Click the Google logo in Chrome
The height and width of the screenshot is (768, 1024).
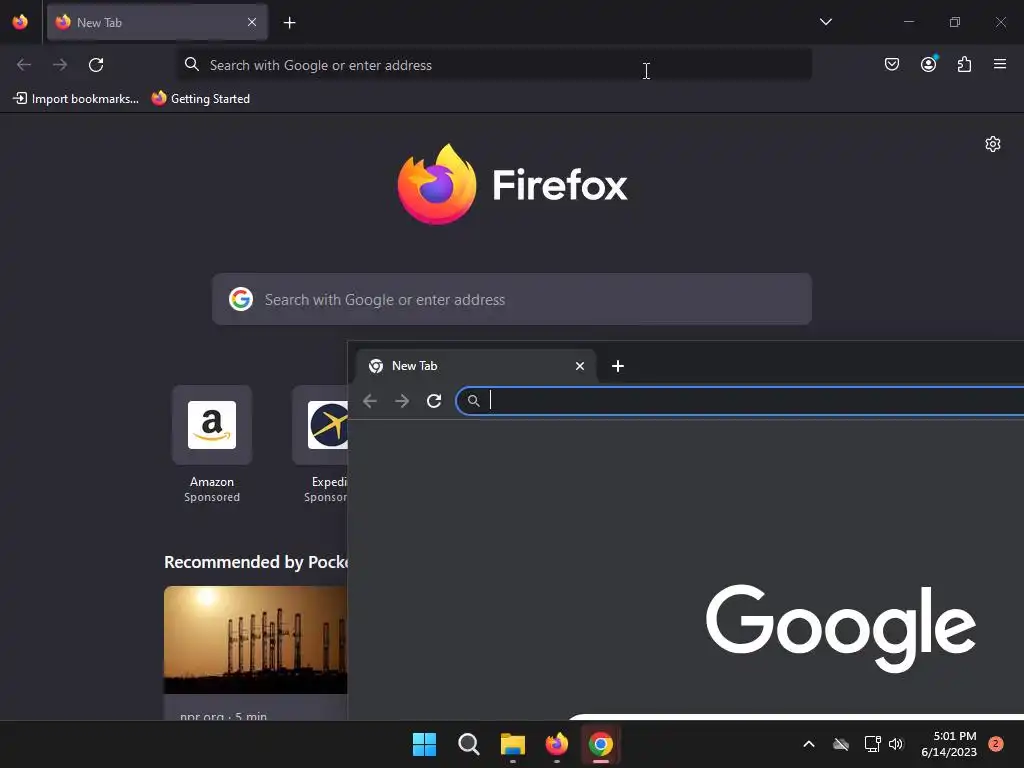click(x=841, y=628)
